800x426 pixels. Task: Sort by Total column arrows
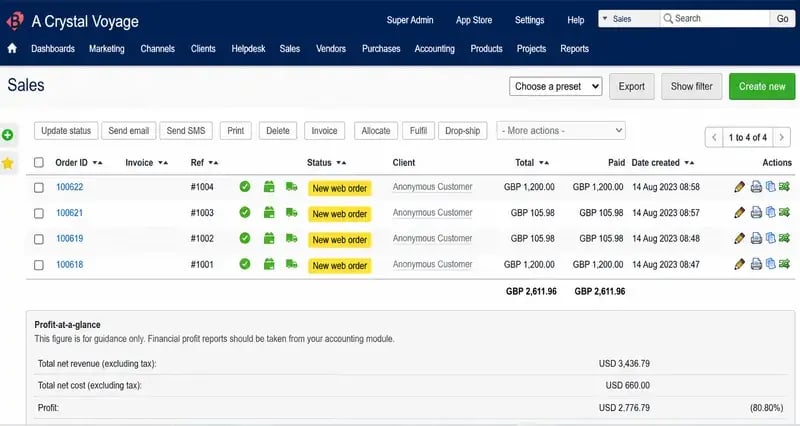pyautogui.click(x=544, y=163)
